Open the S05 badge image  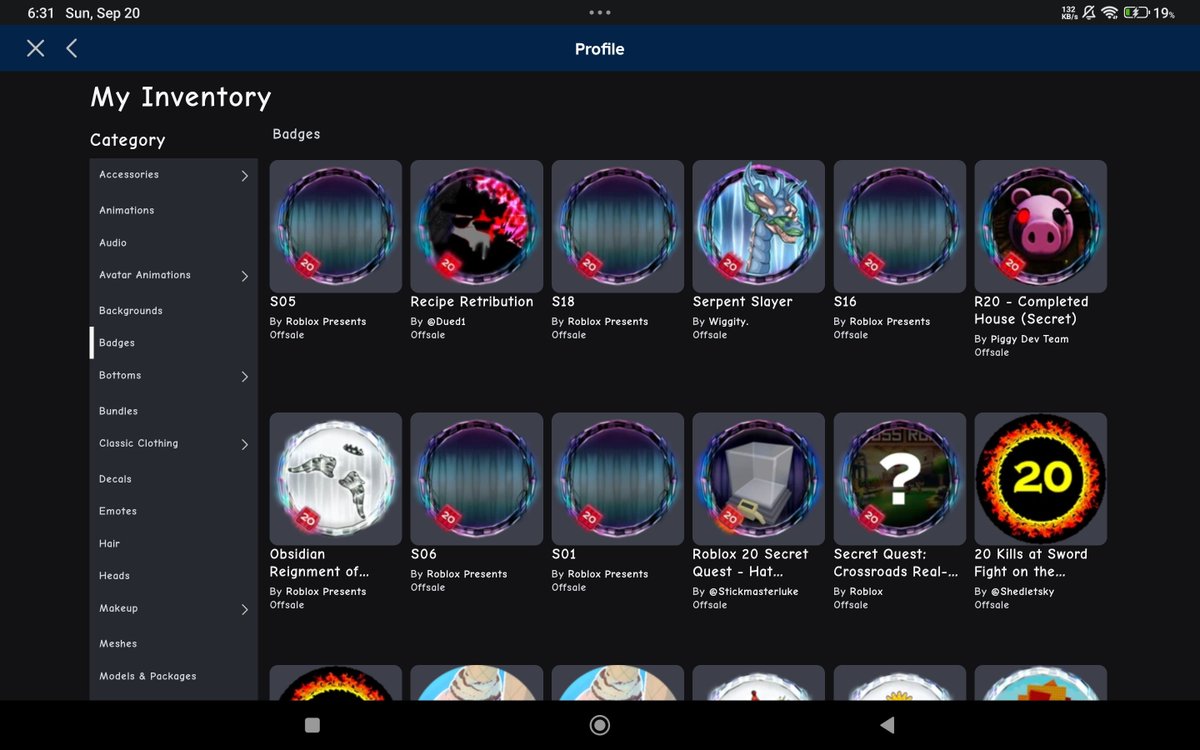[x=336, y=226]
